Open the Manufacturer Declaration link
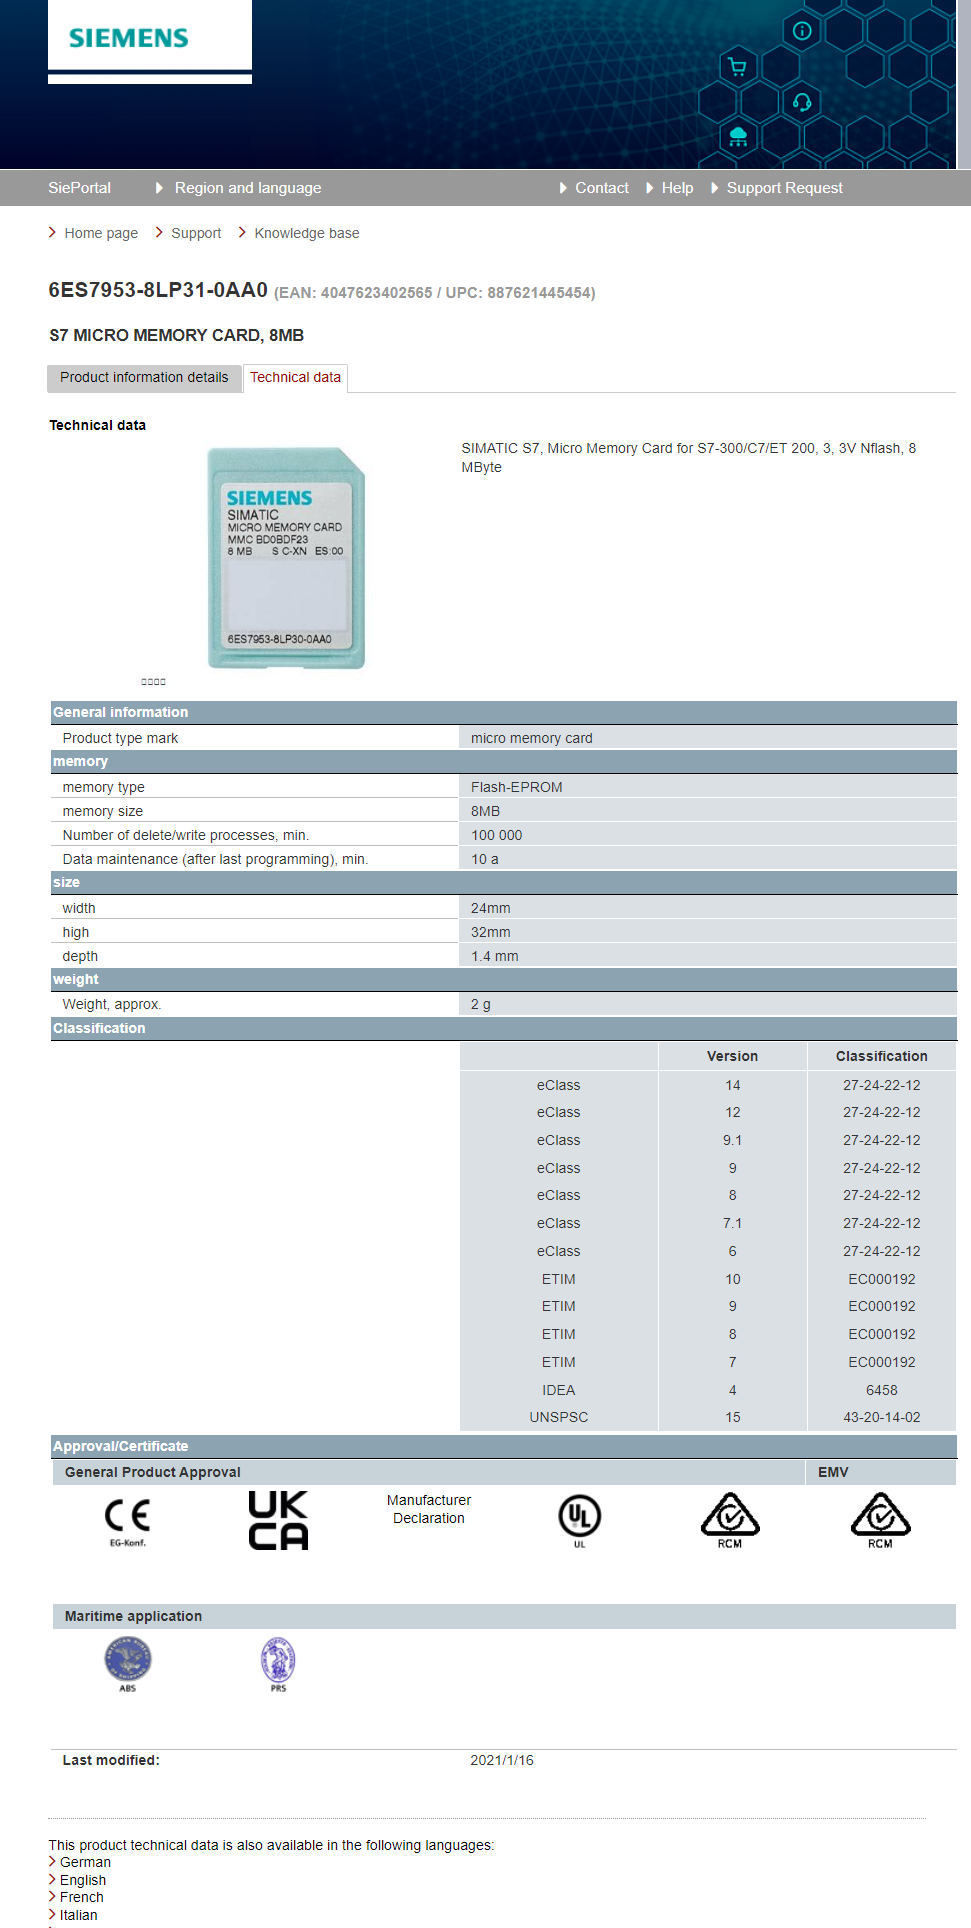The width and height of the screenshot is (971, 1928). click(x=429, y=1509)
